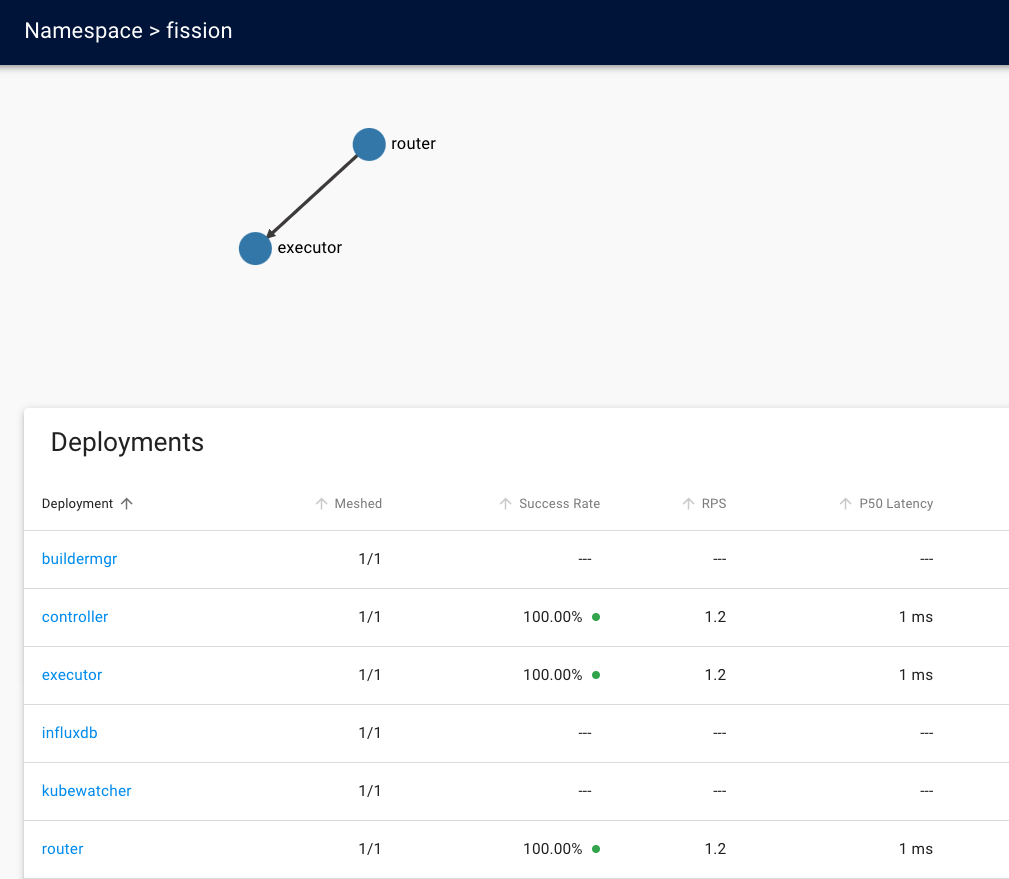The image size is (1009, 879).
Task: Open the executor deployment link in table
Action: point(72,675)
